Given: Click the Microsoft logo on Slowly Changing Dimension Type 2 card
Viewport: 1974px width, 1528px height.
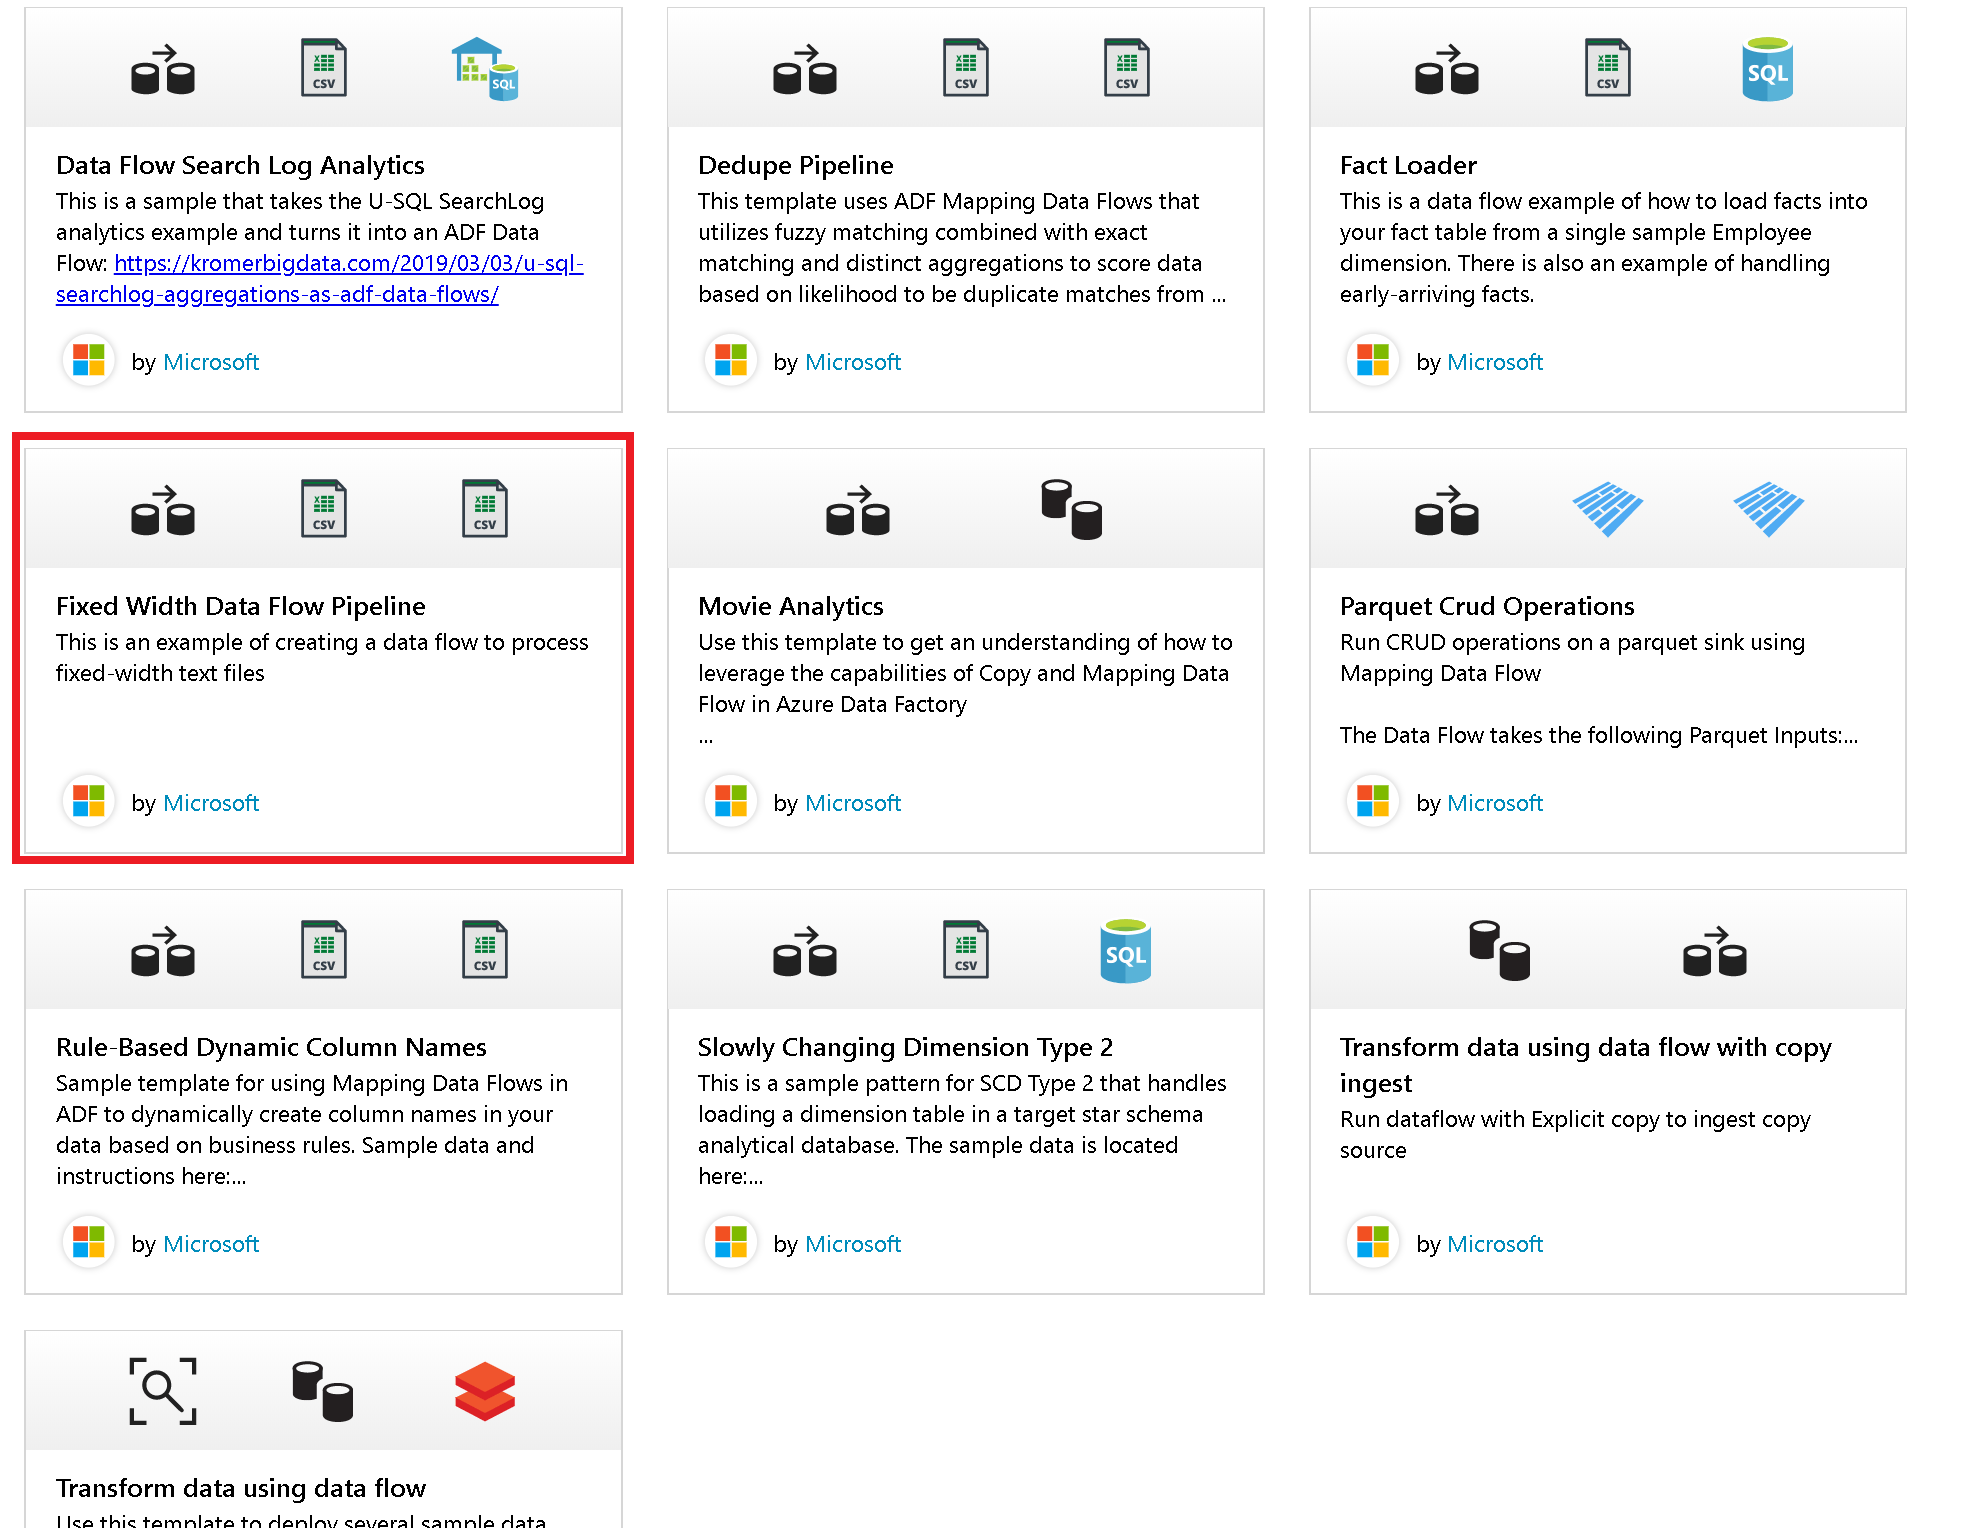Looking at the screenshot, I should 731,1242.
